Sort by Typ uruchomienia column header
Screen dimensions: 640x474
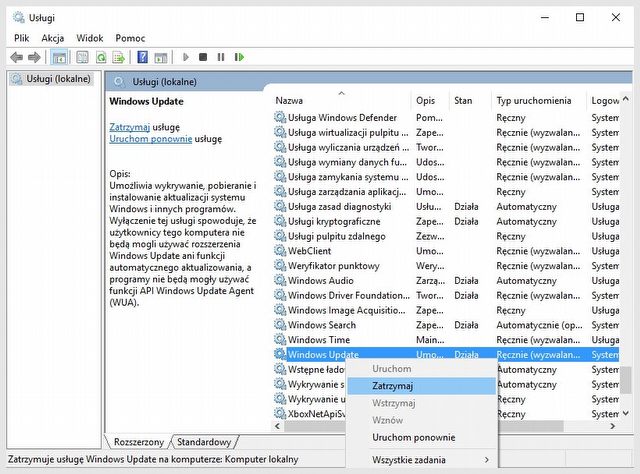pos(540,100)
